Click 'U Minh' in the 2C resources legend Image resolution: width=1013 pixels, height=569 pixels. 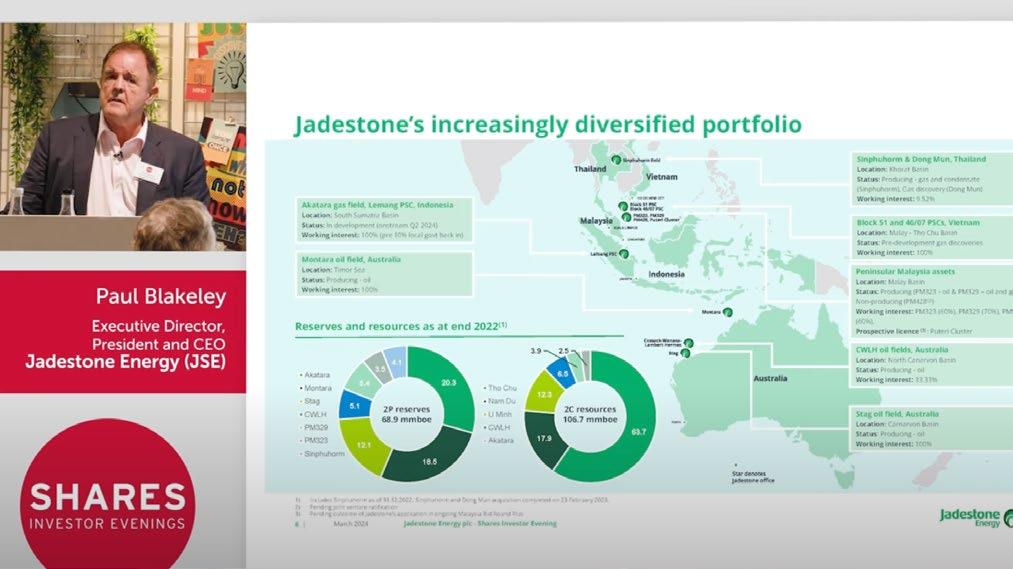(500, 415)
